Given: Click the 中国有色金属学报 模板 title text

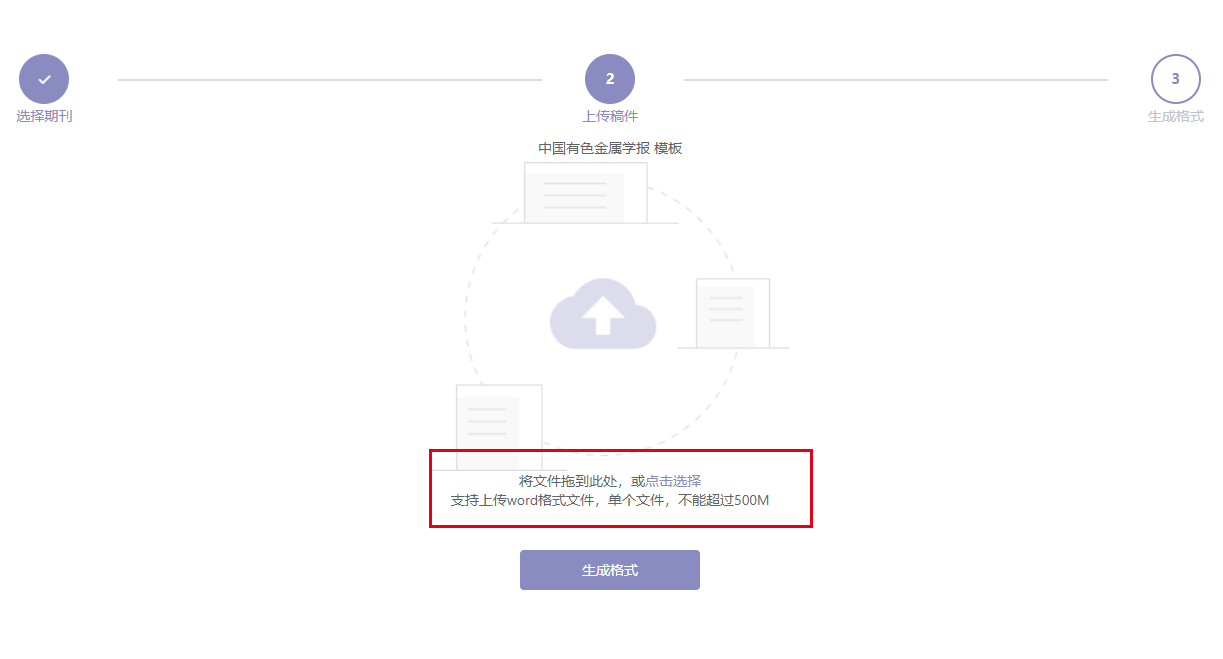Looking at the screenshot, I should click(x=610, y=148).
